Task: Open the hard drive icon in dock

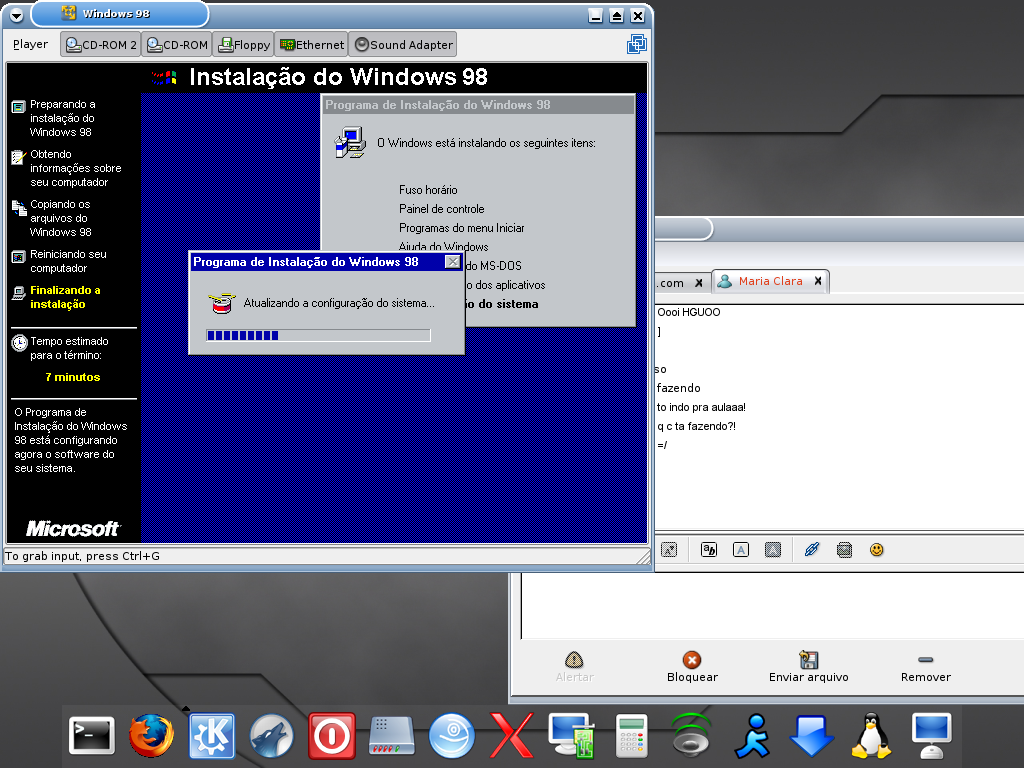Action: coord(391,735)
